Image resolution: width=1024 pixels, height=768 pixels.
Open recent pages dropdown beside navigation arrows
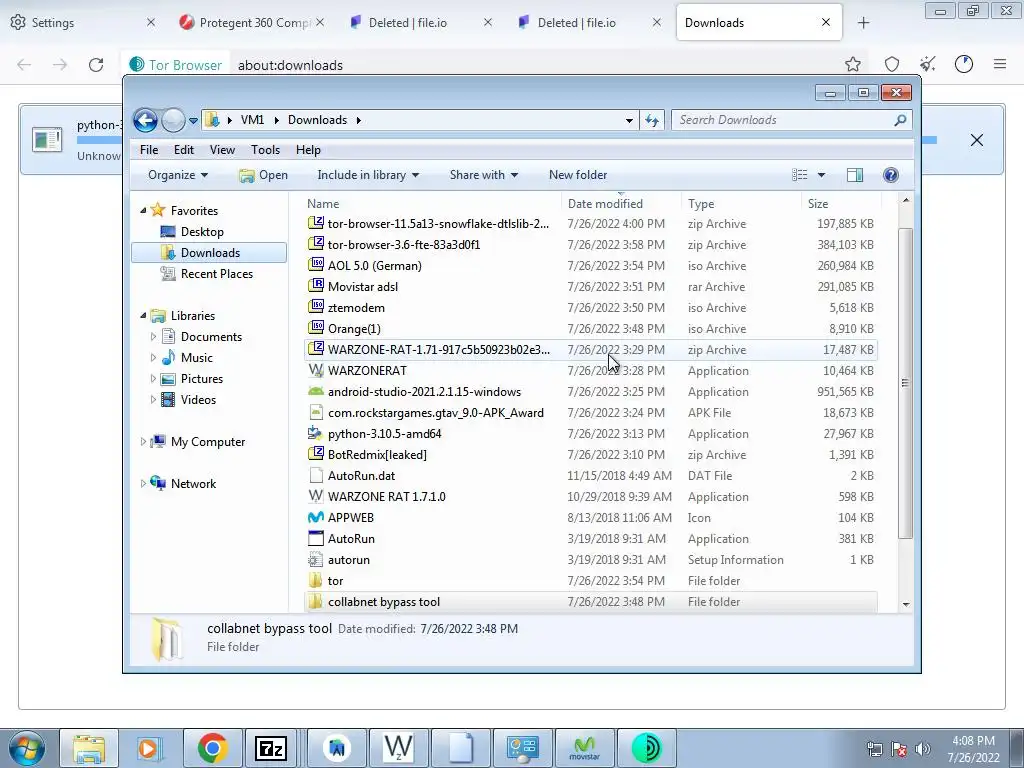coord(193,121)
